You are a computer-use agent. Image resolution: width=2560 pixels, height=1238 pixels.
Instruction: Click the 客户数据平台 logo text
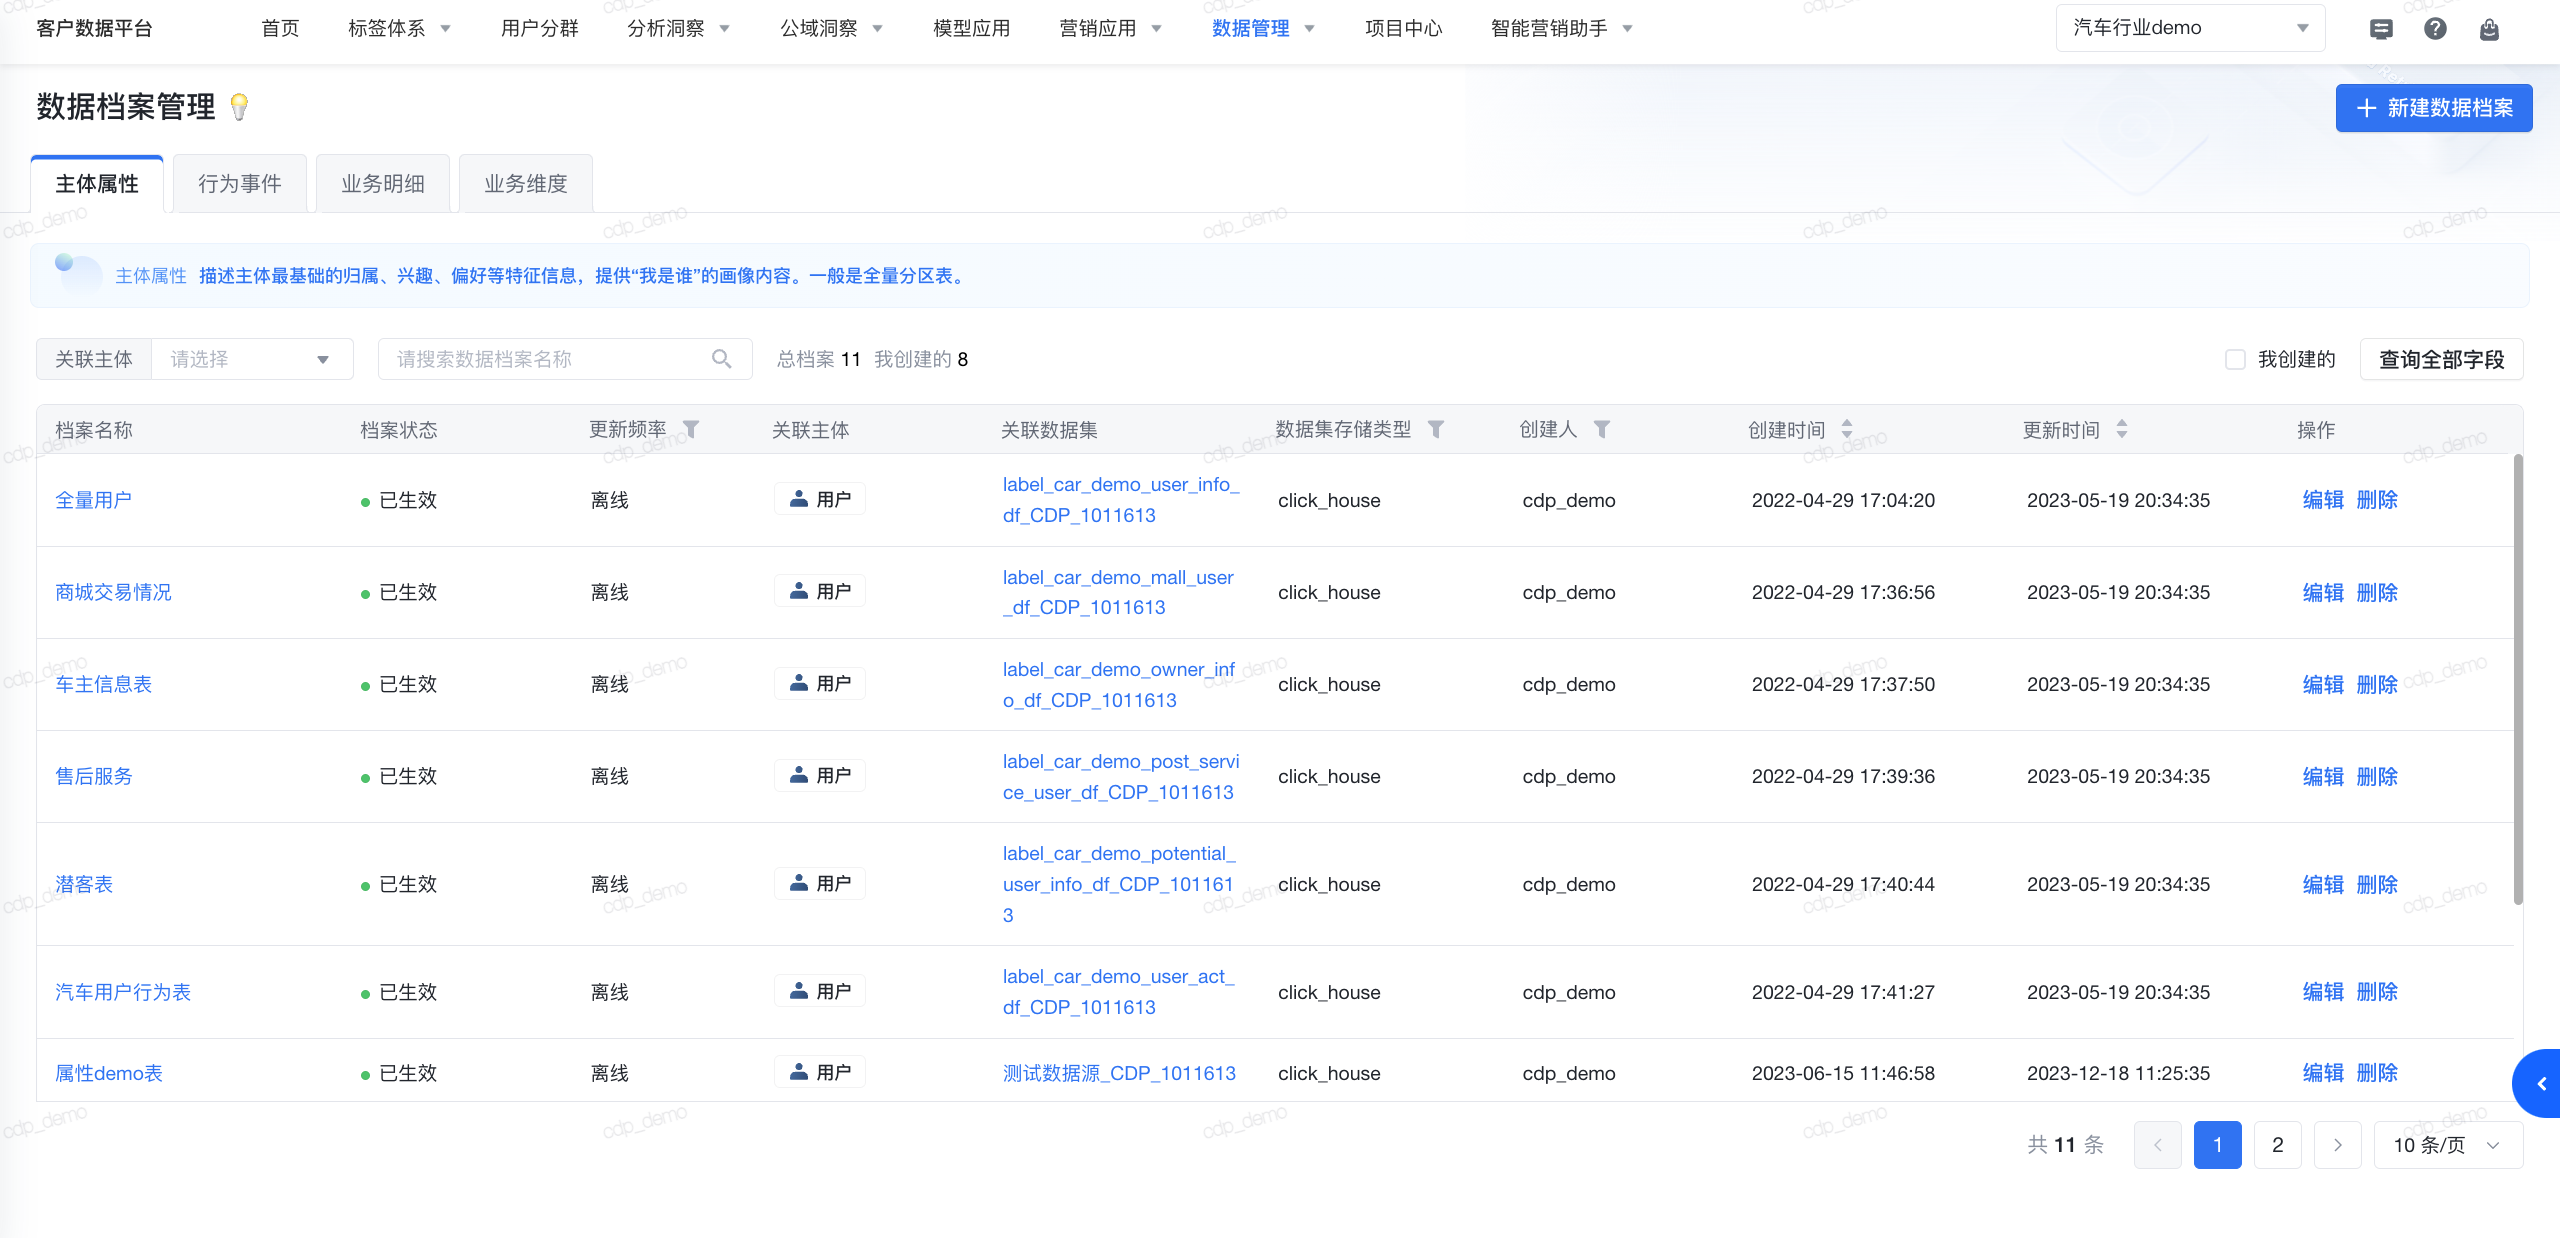94,28
